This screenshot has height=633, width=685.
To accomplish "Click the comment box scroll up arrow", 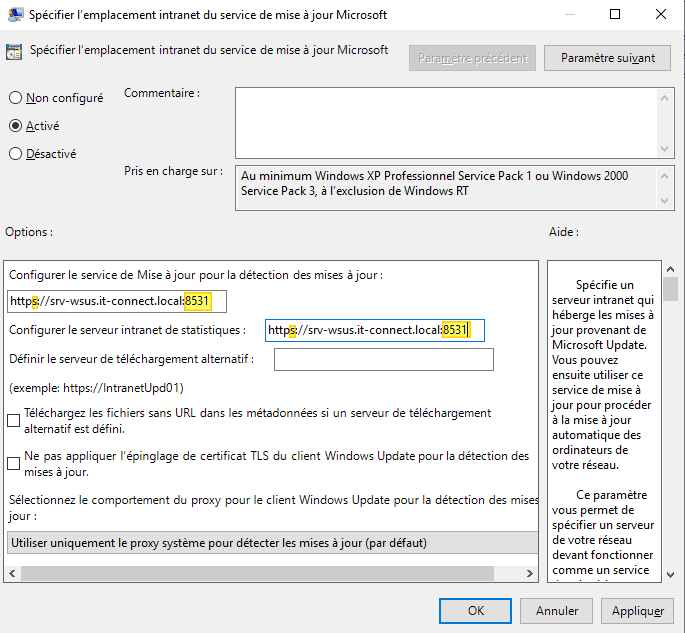I will coord(664,98).
